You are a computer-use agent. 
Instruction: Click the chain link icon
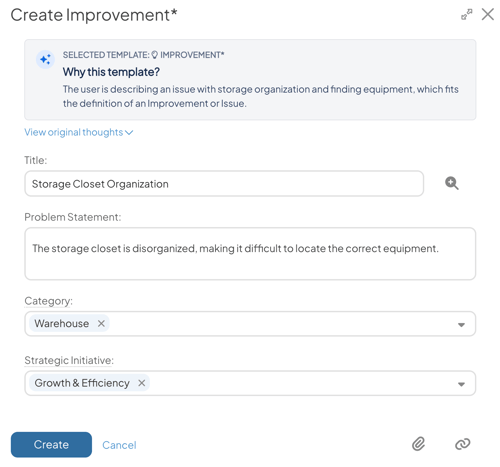462,444
